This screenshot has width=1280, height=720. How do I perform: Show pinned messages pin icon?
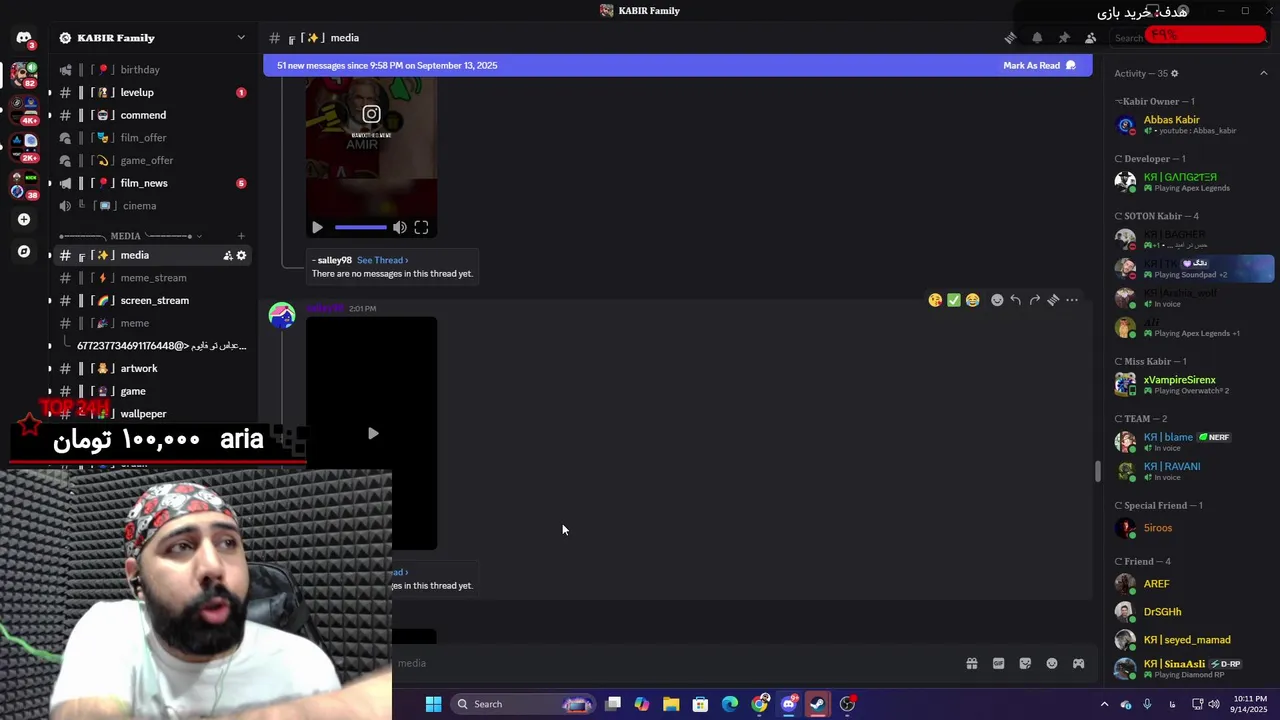1064,38
